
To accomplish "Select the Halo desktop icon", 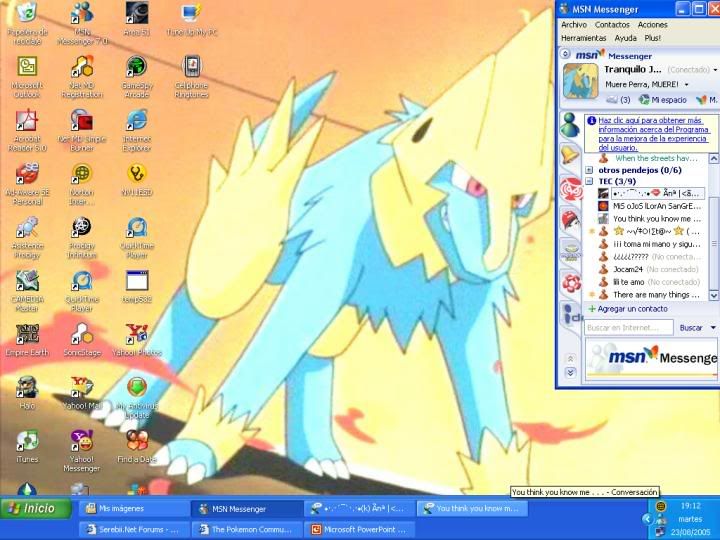I will [x=27, y=394].
